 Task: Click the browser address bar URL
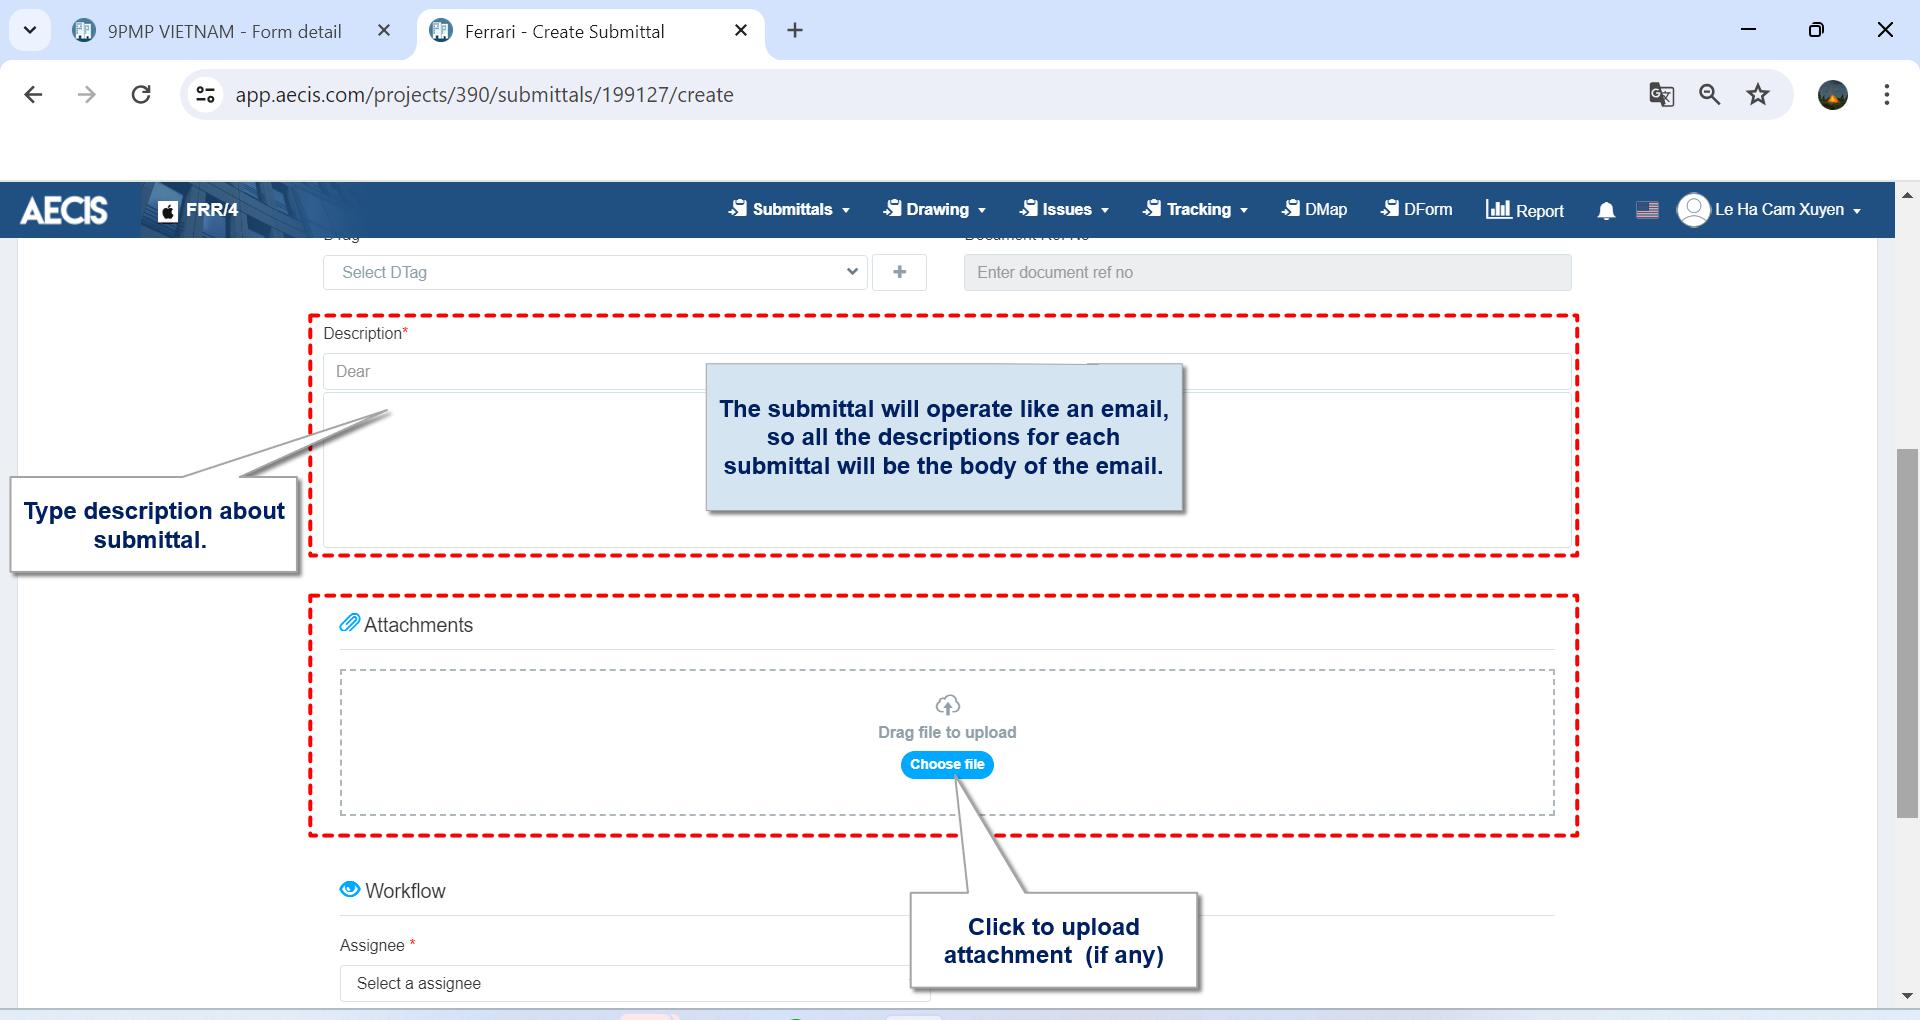click(484, 95)
